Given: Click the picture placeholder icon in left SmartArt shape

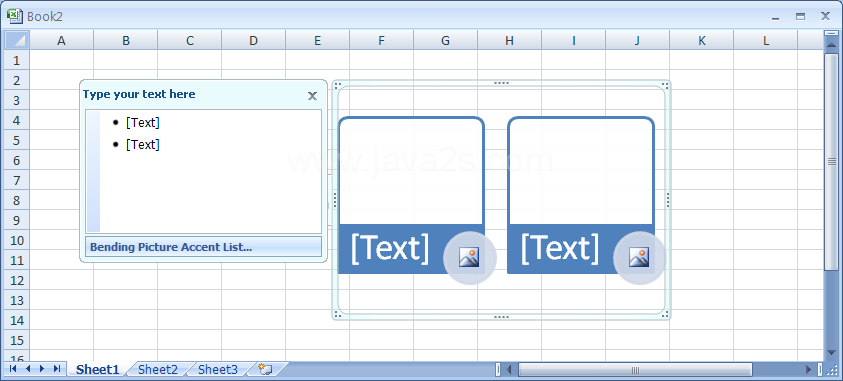Looking at the screenshot, I should 469,258.
